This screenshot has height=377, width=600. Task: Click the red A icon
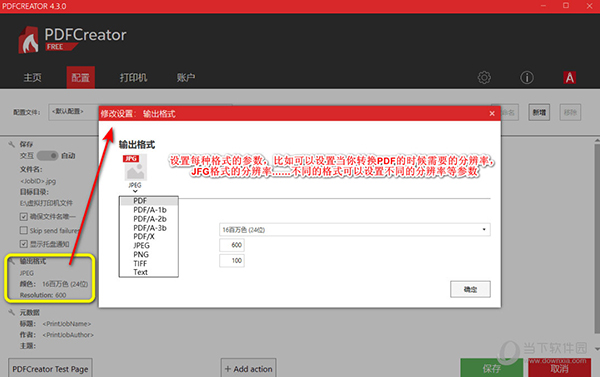pyautogui.click(x=569, y=78)
